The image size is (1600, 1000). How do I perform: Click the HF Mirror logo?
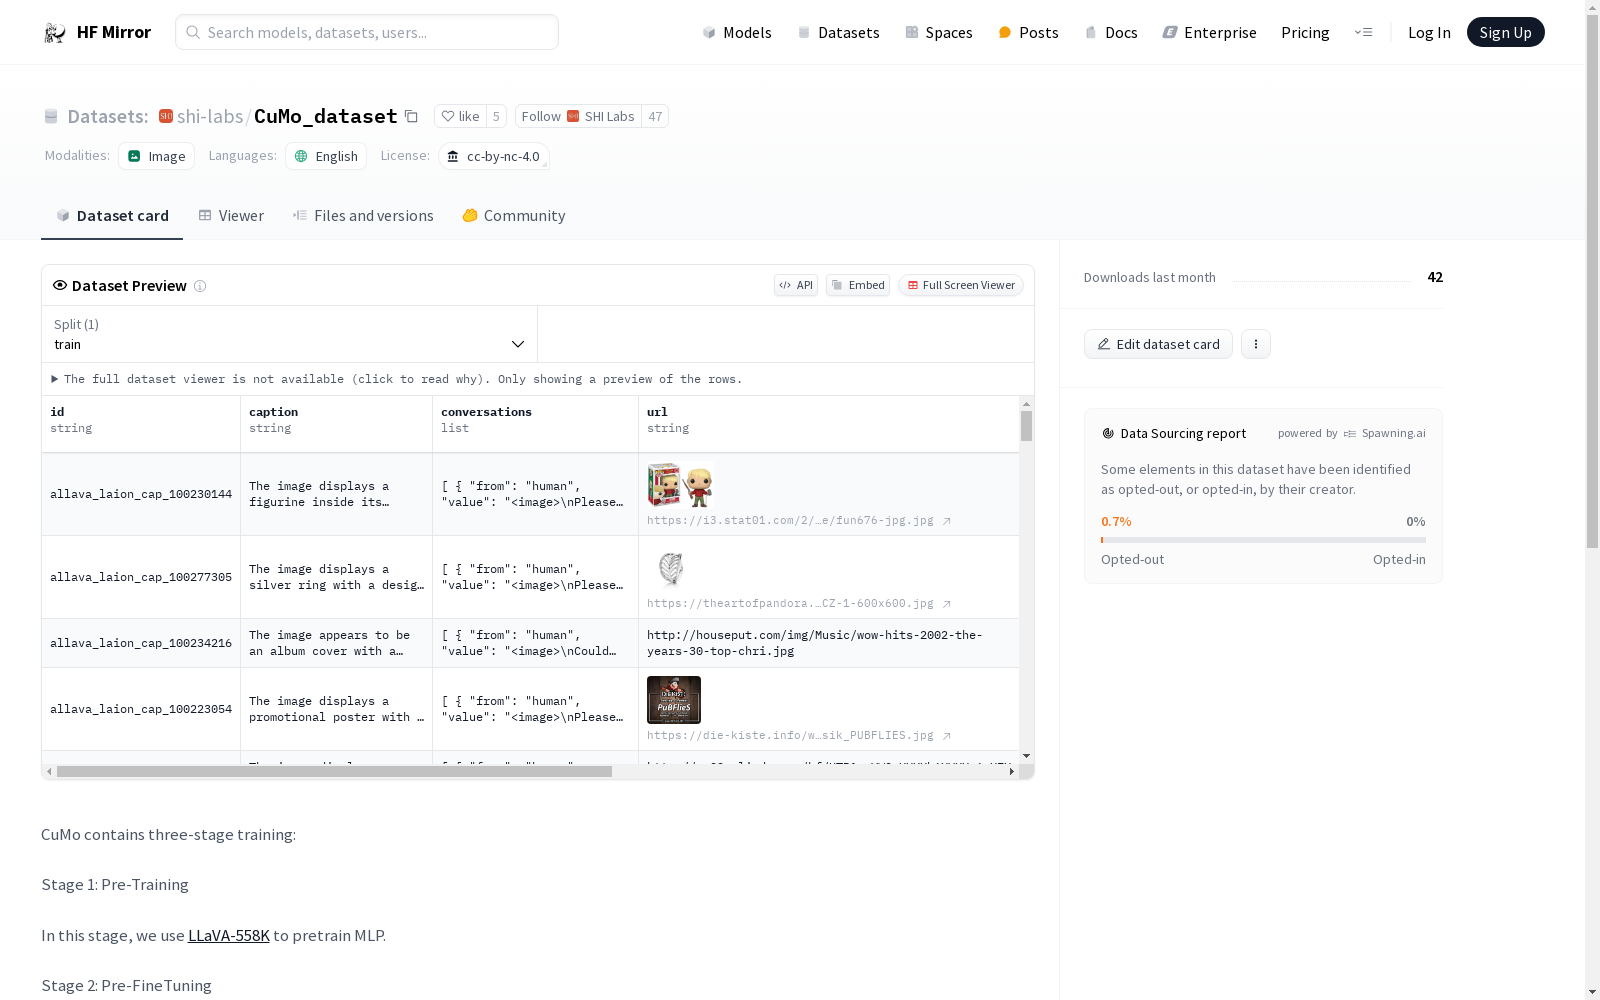(x=96, y=32)
